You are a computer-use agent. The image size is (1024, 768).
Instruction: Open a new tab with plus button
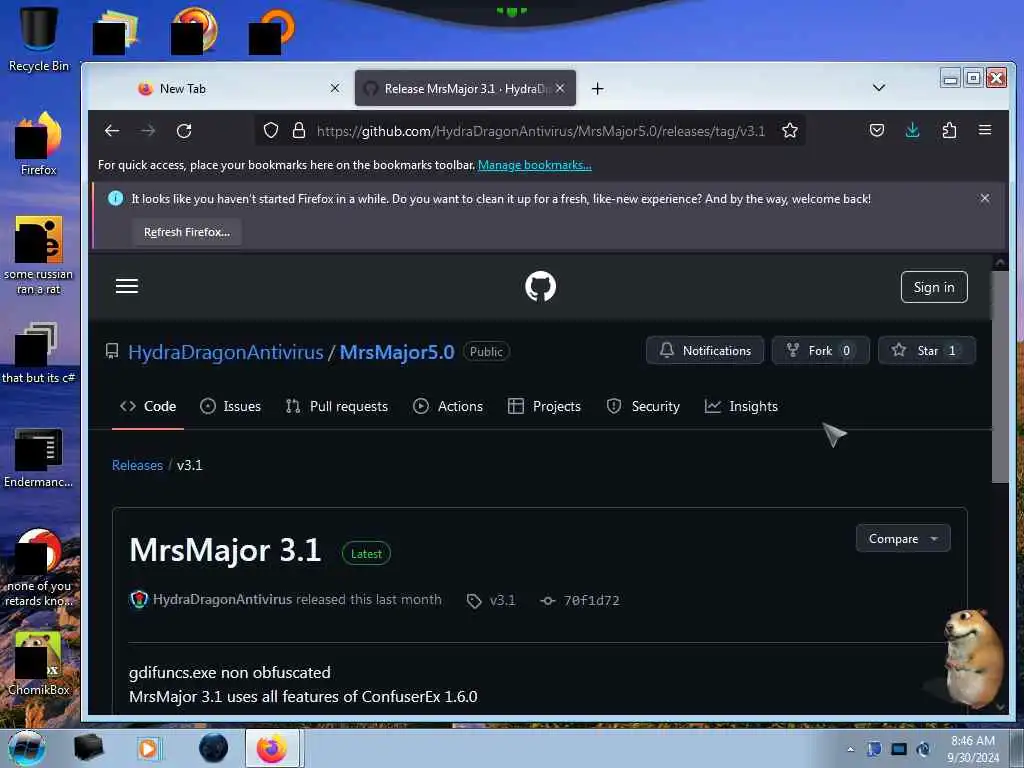tap(598, 88)
